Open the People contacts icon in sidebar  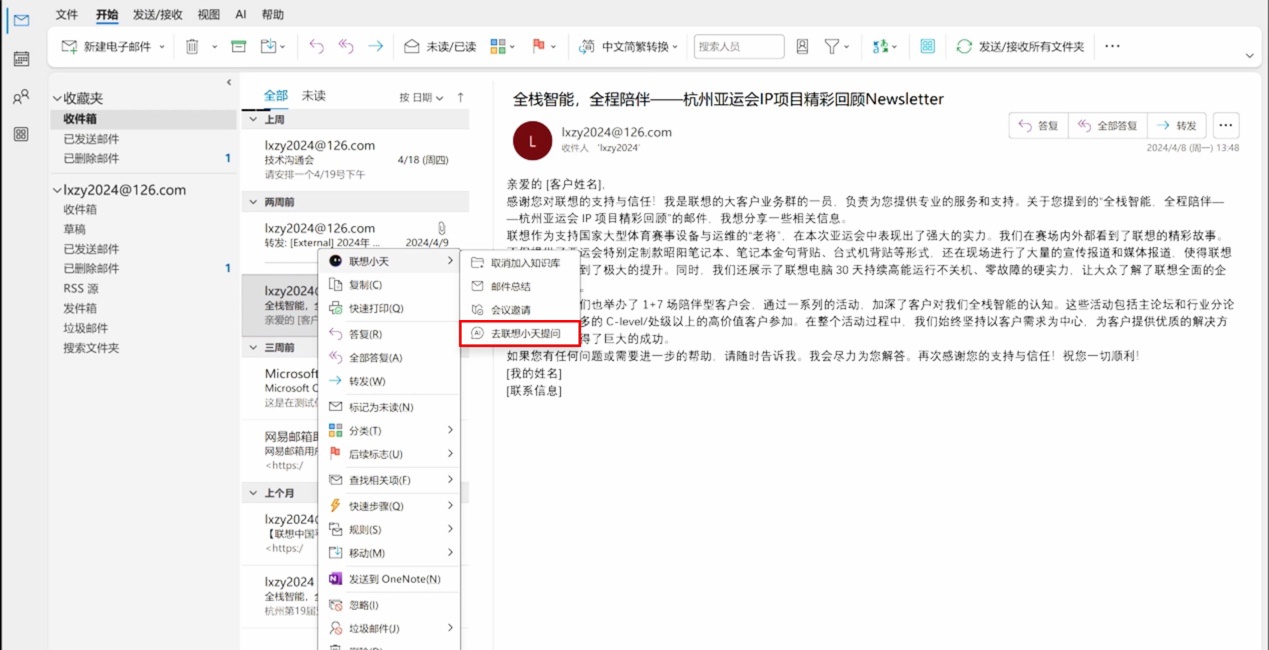[x=21, y=97]
